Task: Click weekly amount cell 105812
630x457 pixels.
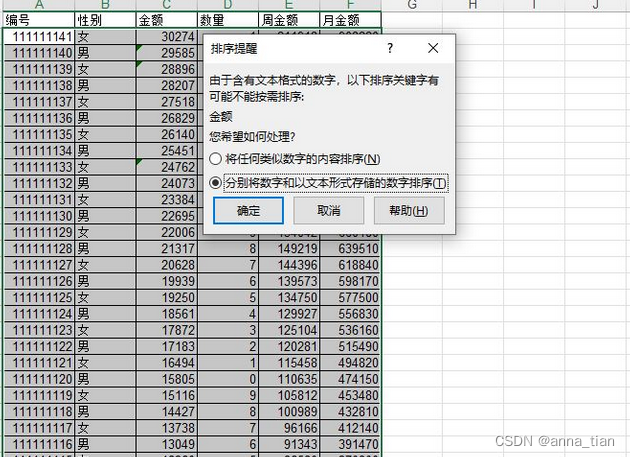Action: 289,396
